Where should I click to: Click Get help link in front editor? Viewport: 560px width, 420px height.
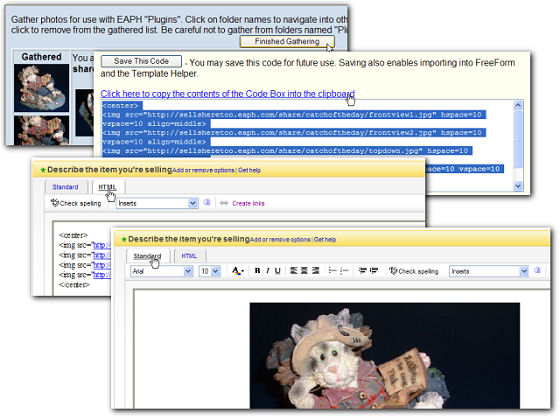(x=325, y=240)
